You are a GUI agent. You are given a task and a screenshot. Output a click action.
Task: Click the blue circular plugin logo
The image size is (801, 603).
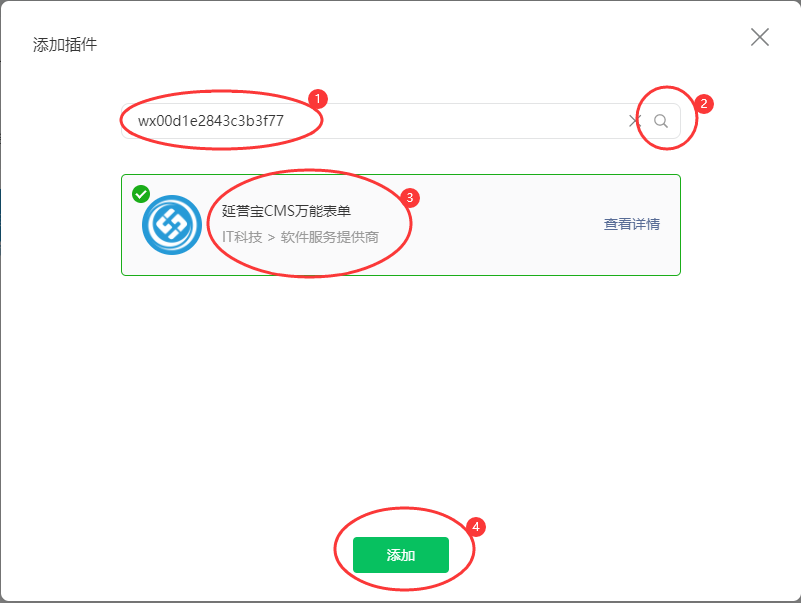(172, 225)
